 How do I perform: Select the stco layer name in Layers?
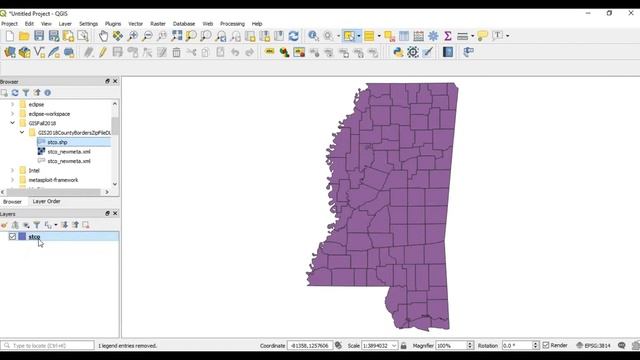click(34, 237)
